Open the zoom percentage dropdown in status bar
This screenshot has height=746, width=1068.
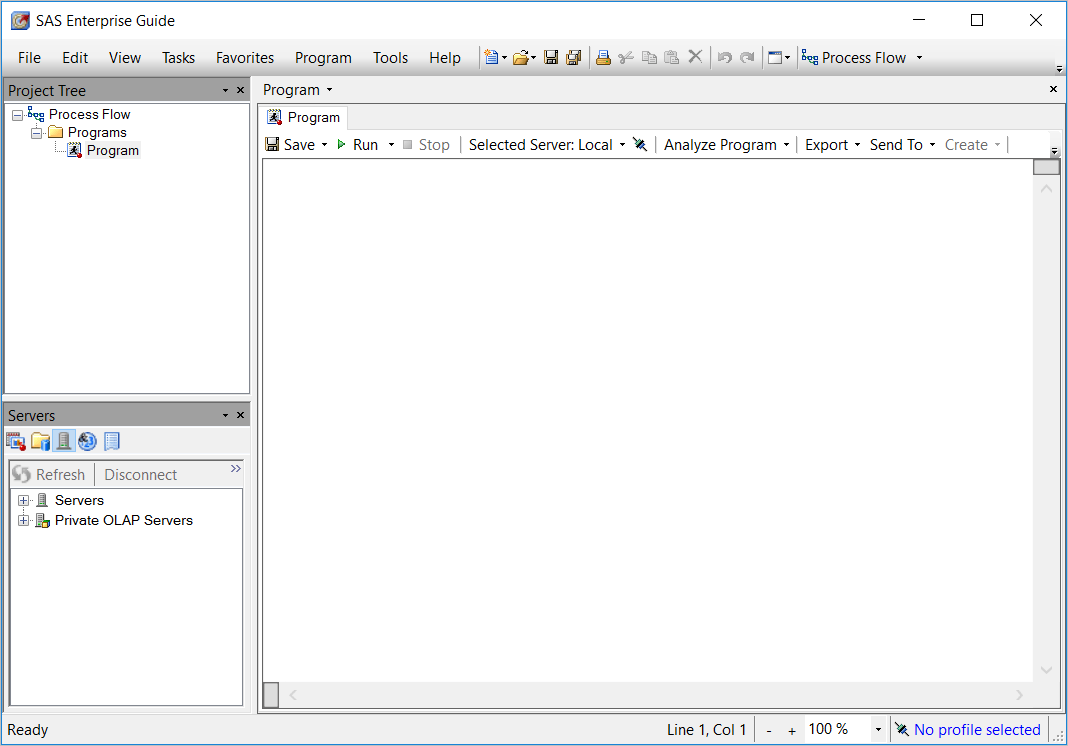click(878, 730)
